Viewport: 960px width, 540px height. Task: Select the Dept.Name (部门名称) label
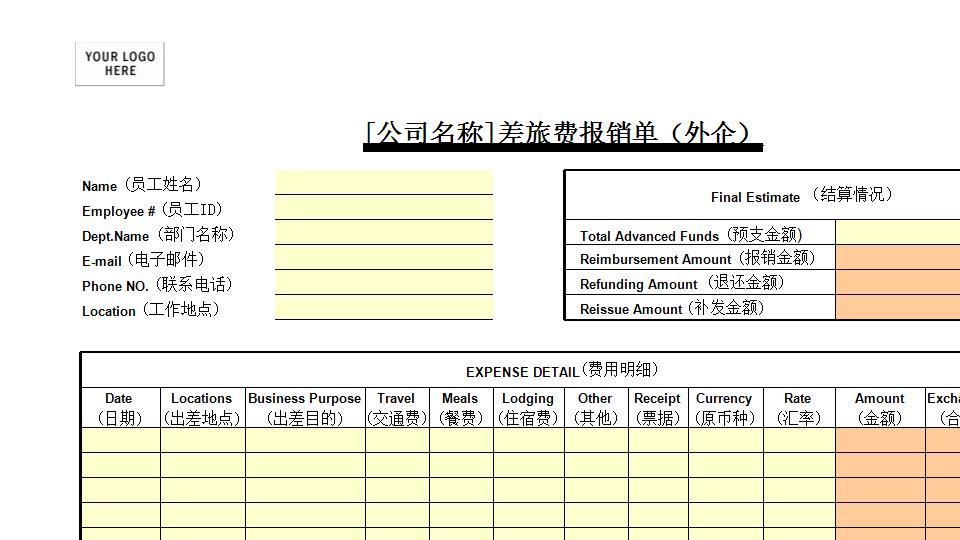(x=158, y=235)
